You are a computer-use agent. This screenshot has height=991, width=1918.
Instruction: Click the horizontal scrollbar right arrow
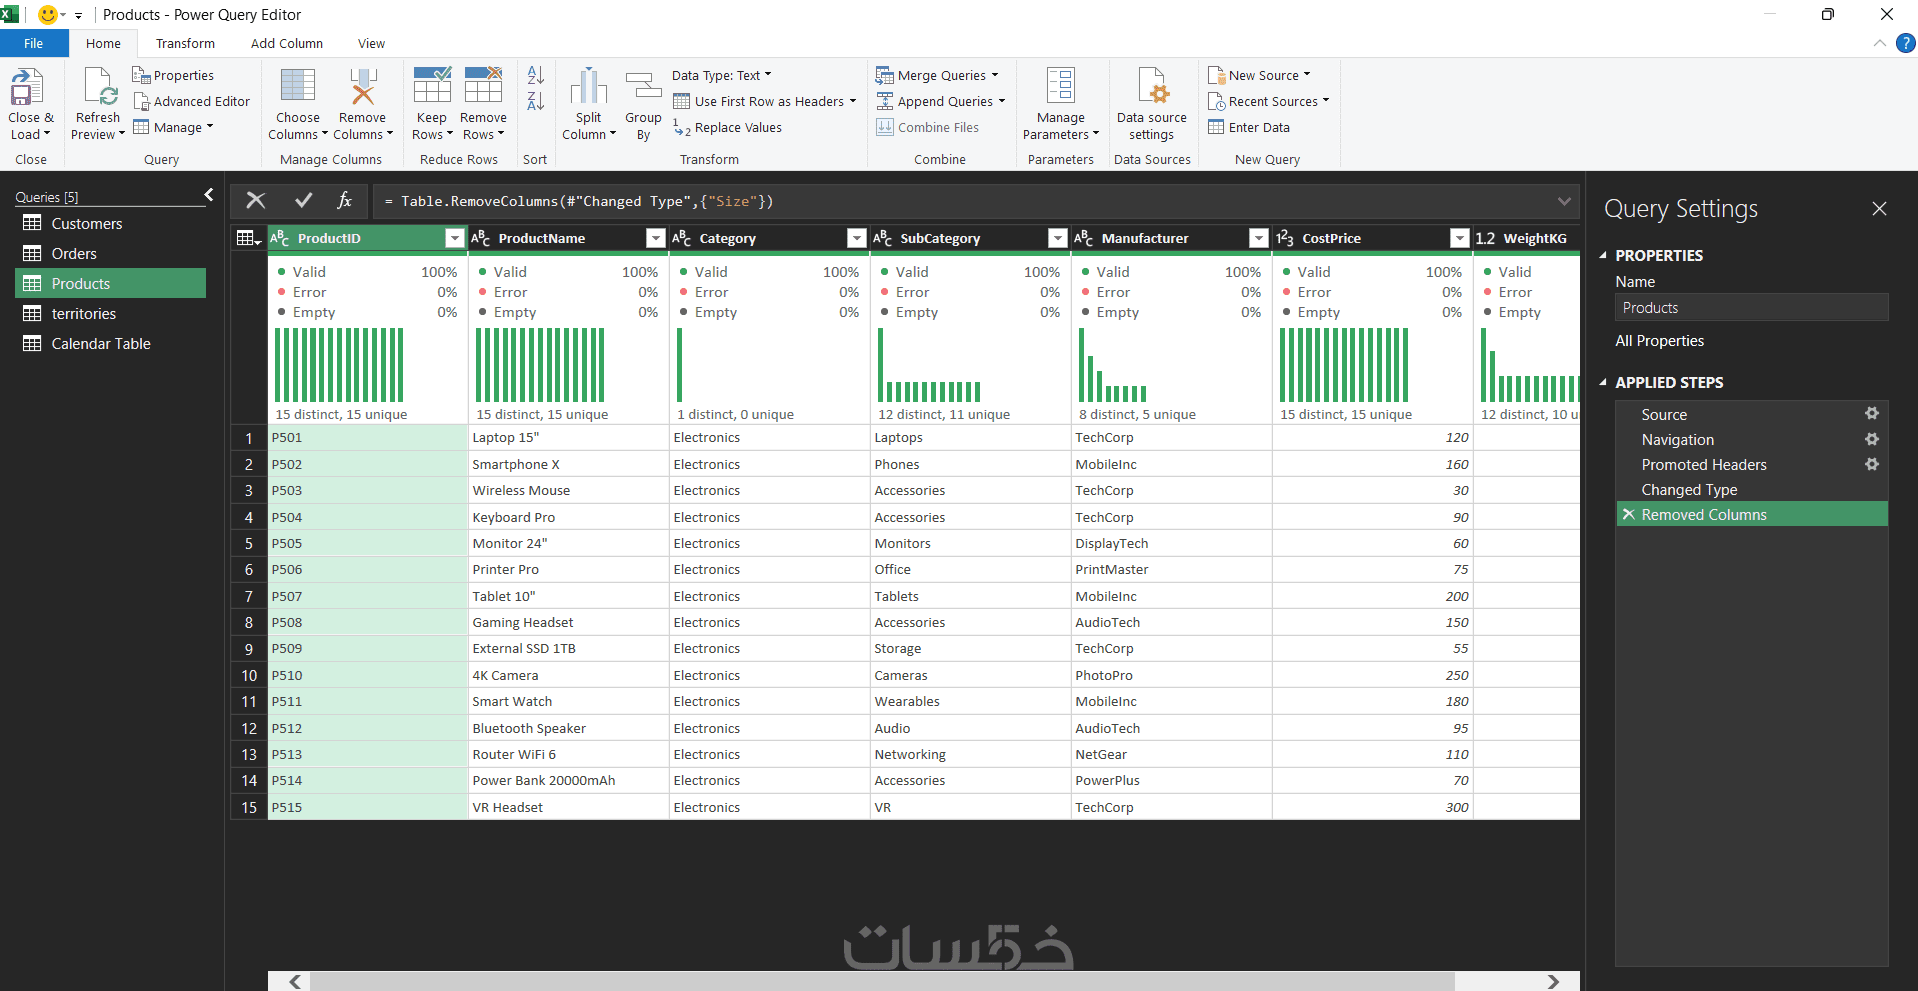[x=1553, y=981]
